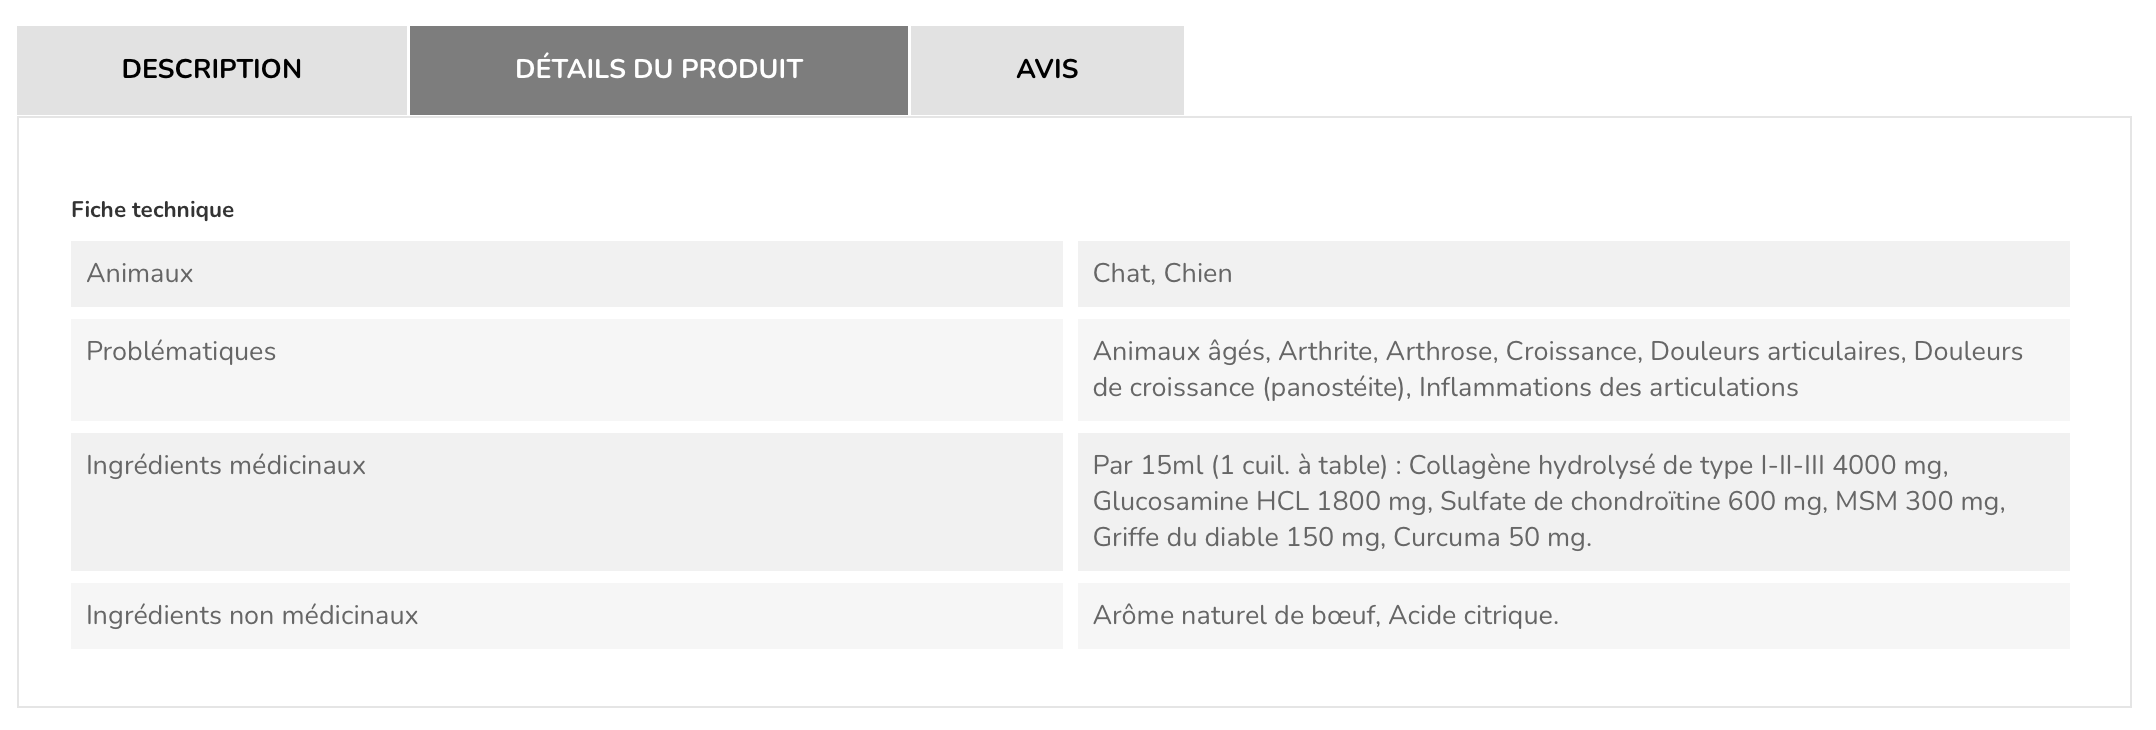This screenshot has height=730, width=2156.
Task: Click the word Chien in animals row
Action: tap(1198, 274)
